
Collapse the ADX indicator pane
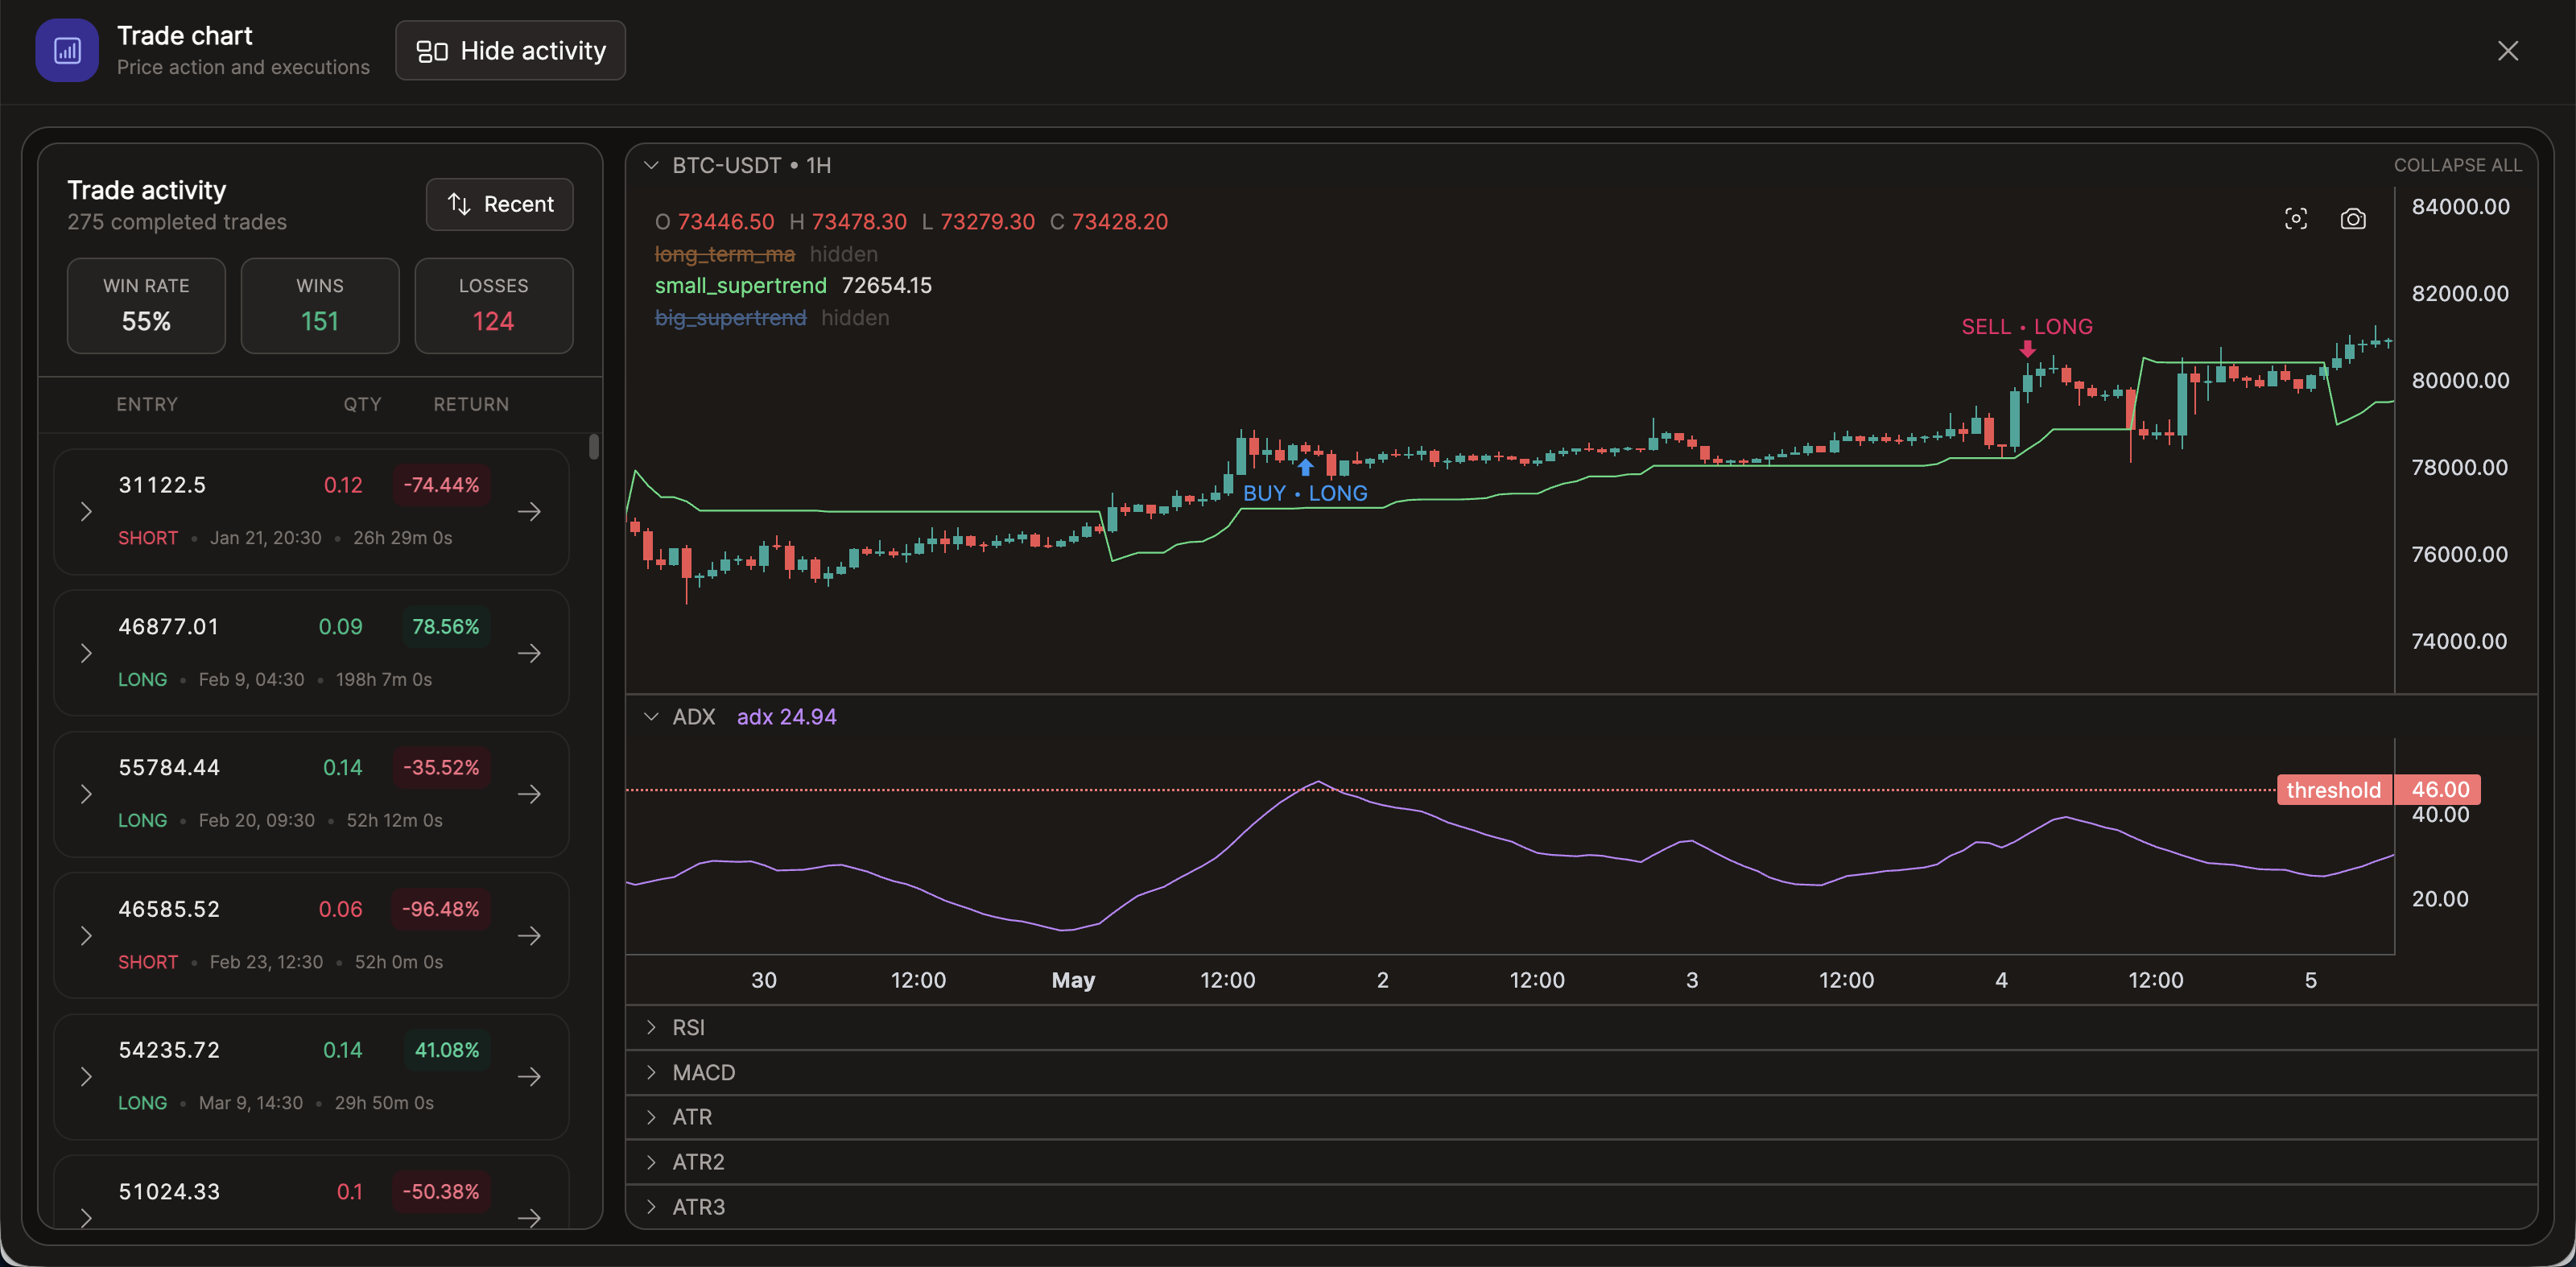651,717
